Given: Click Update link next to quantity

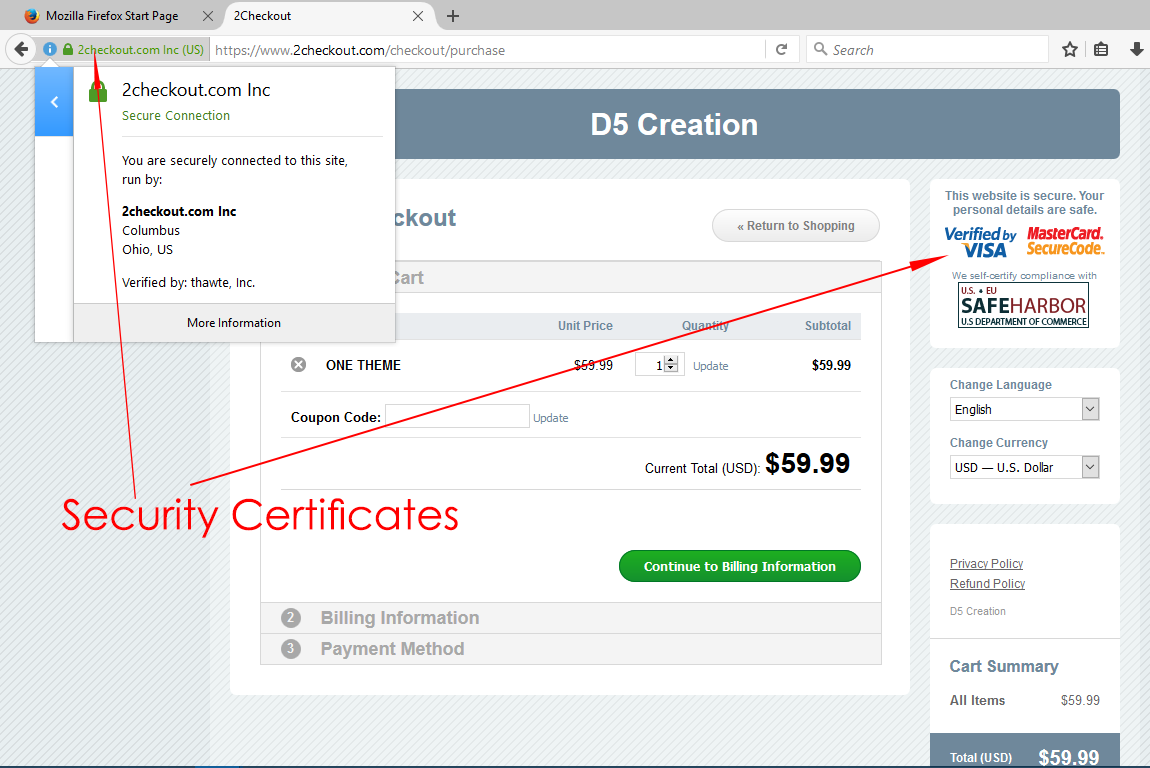Looking at the screenshot, I should tap(711, 366).
